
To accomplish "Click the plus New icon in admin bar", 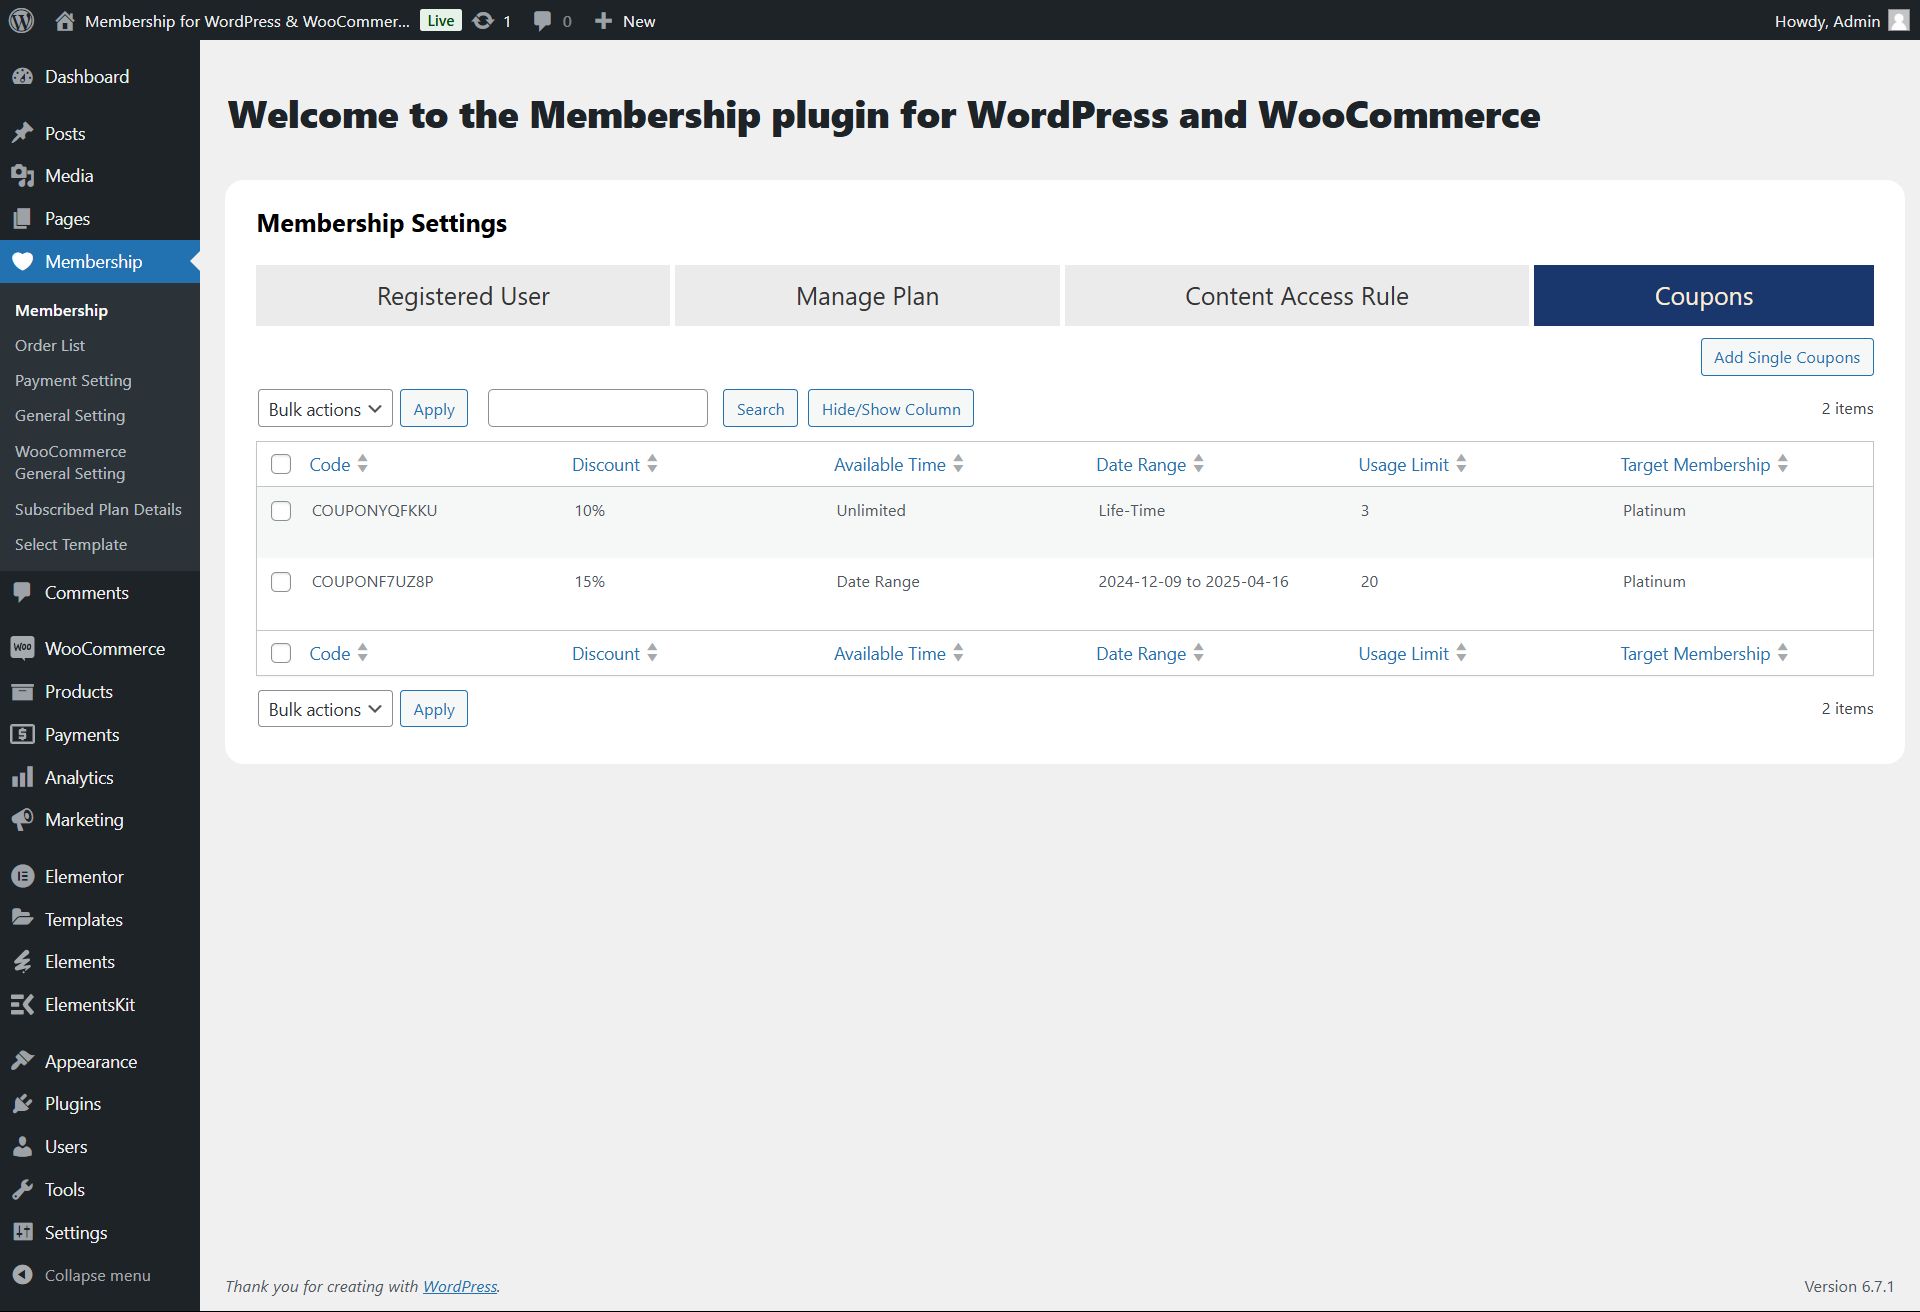I will (x=603, y=20).
